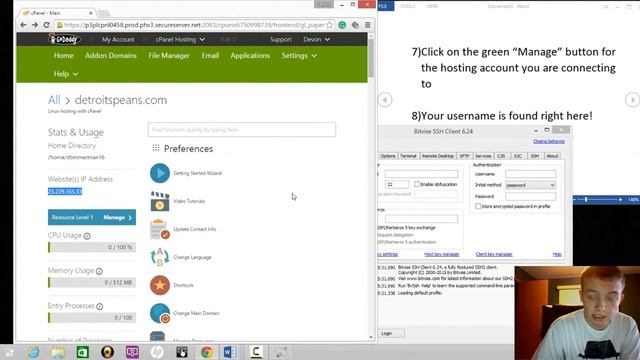Switch to the Terminal tab in Bitvise
Screen dimensions: 640x360
click(x=408, y=156)
